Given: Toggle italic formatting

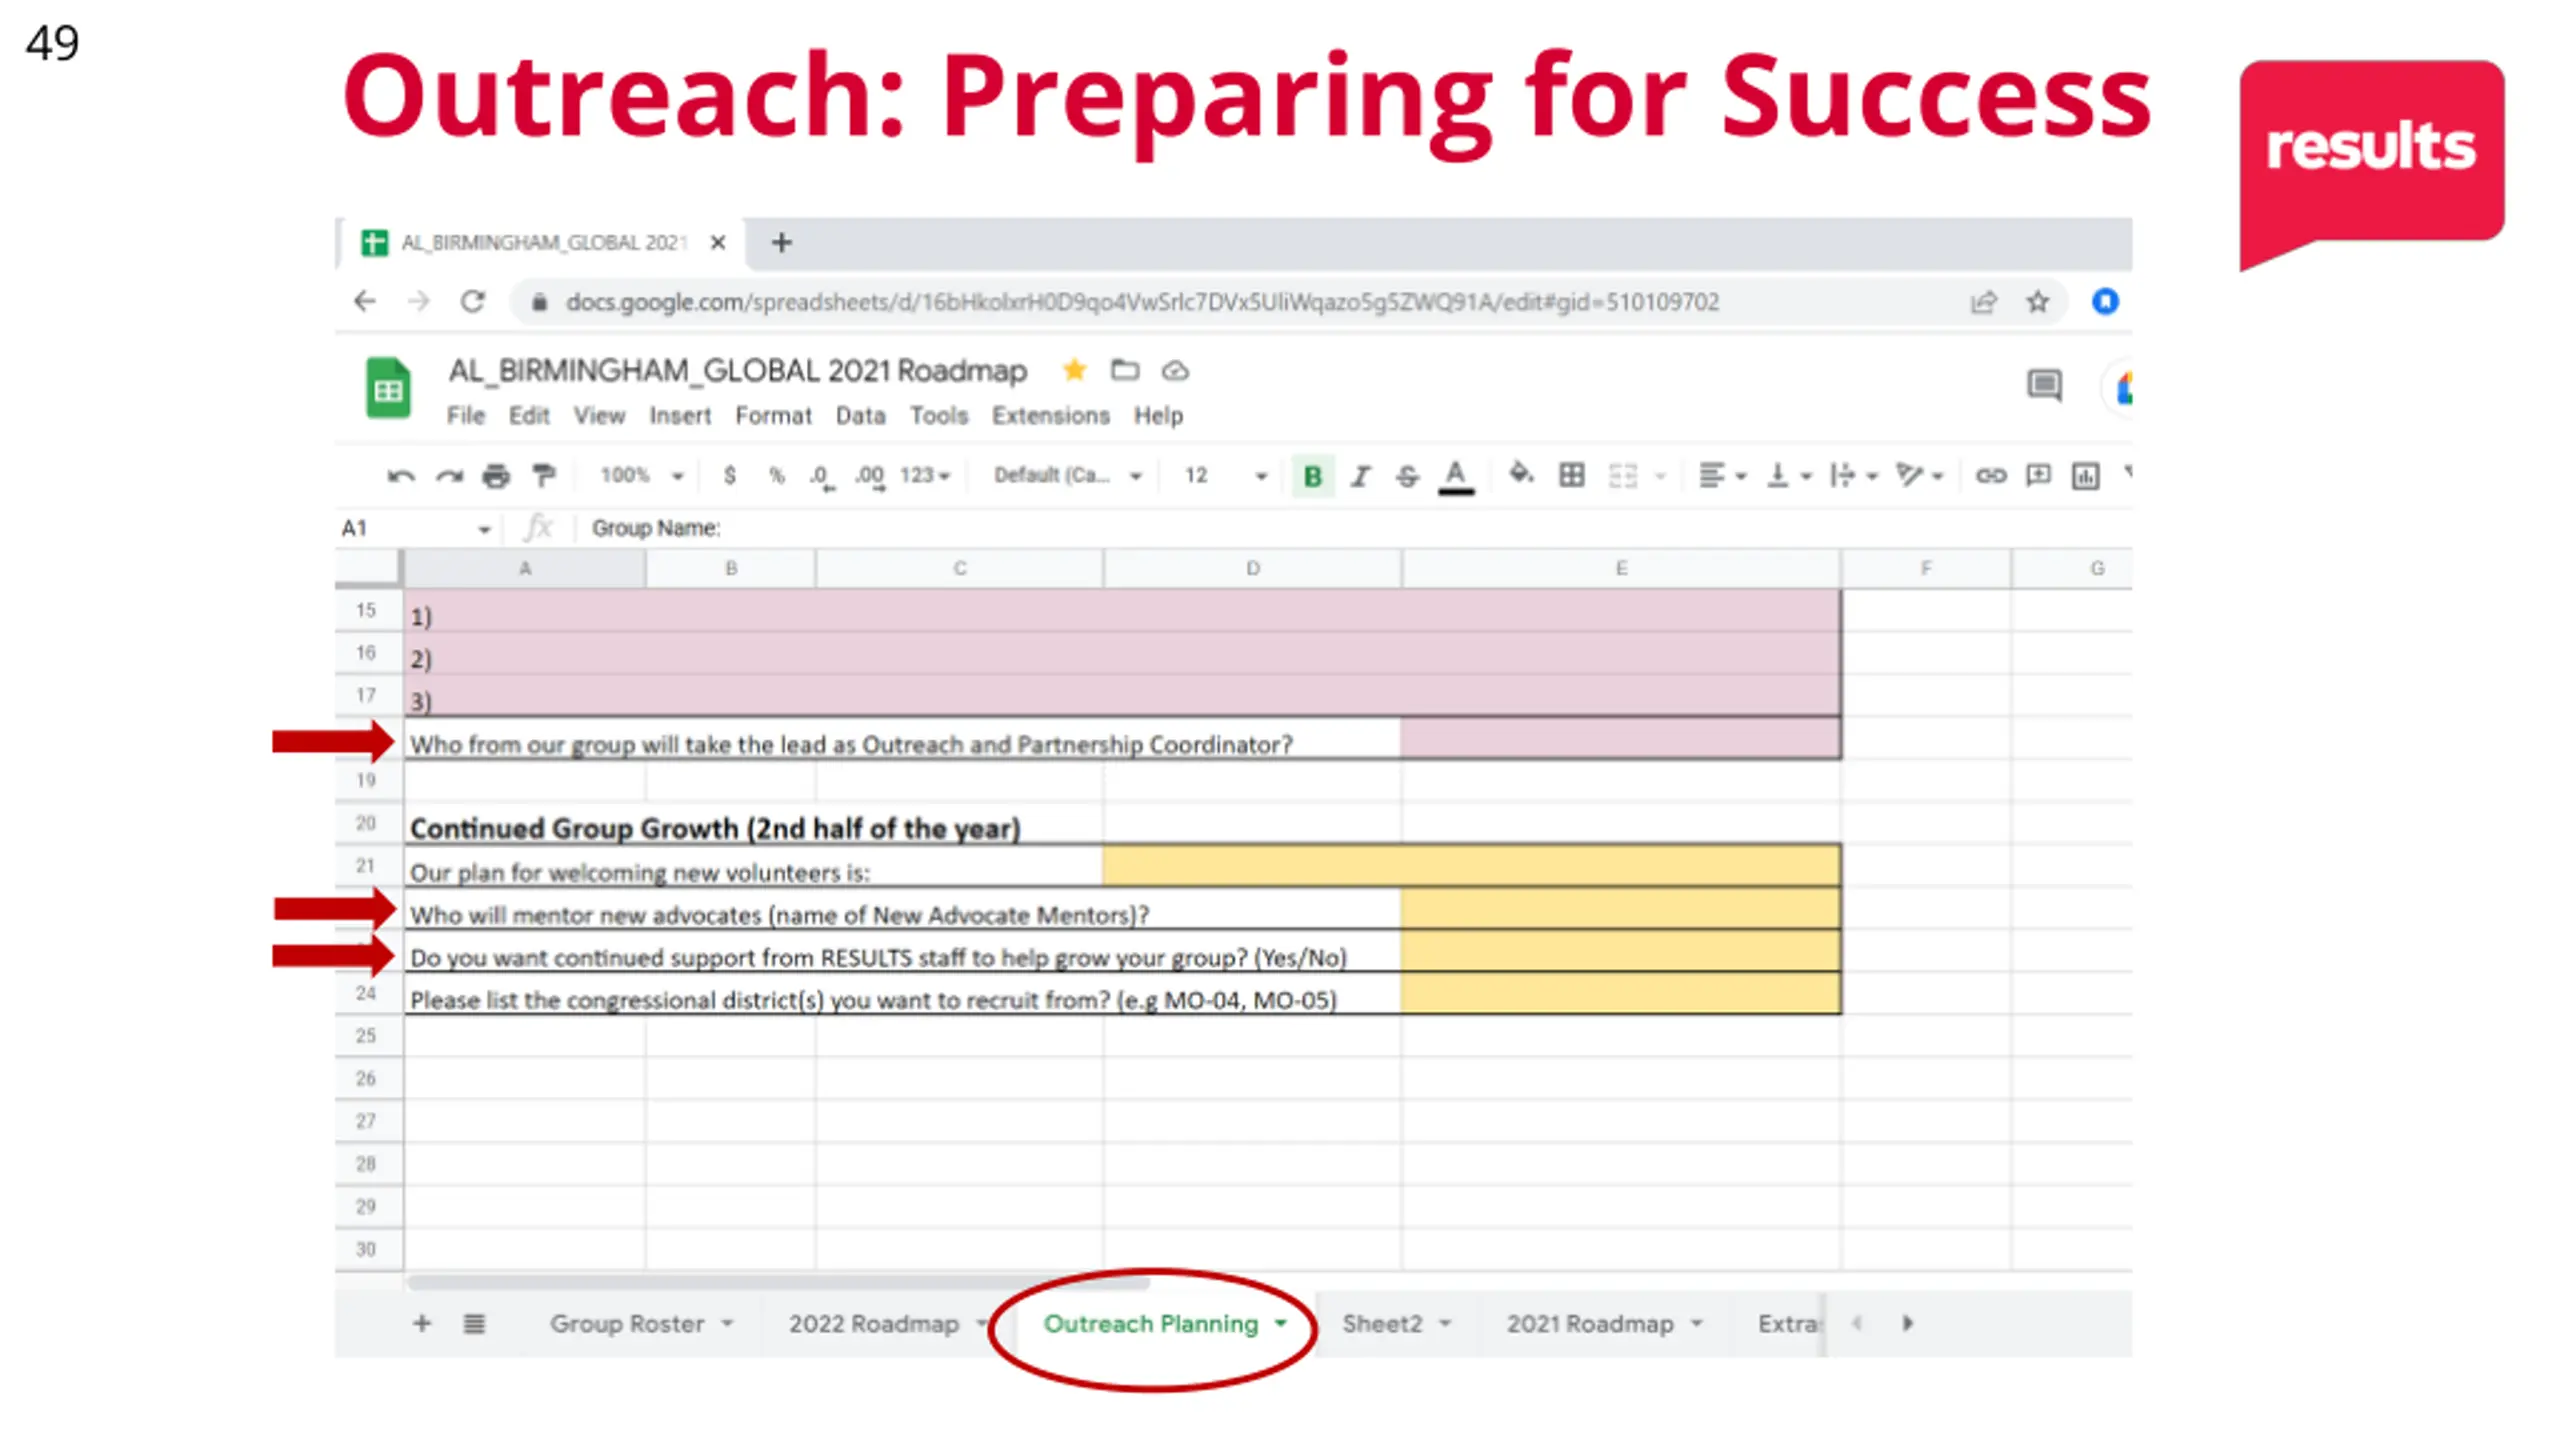Looking at the screenshot, I should click(1360, 476).
